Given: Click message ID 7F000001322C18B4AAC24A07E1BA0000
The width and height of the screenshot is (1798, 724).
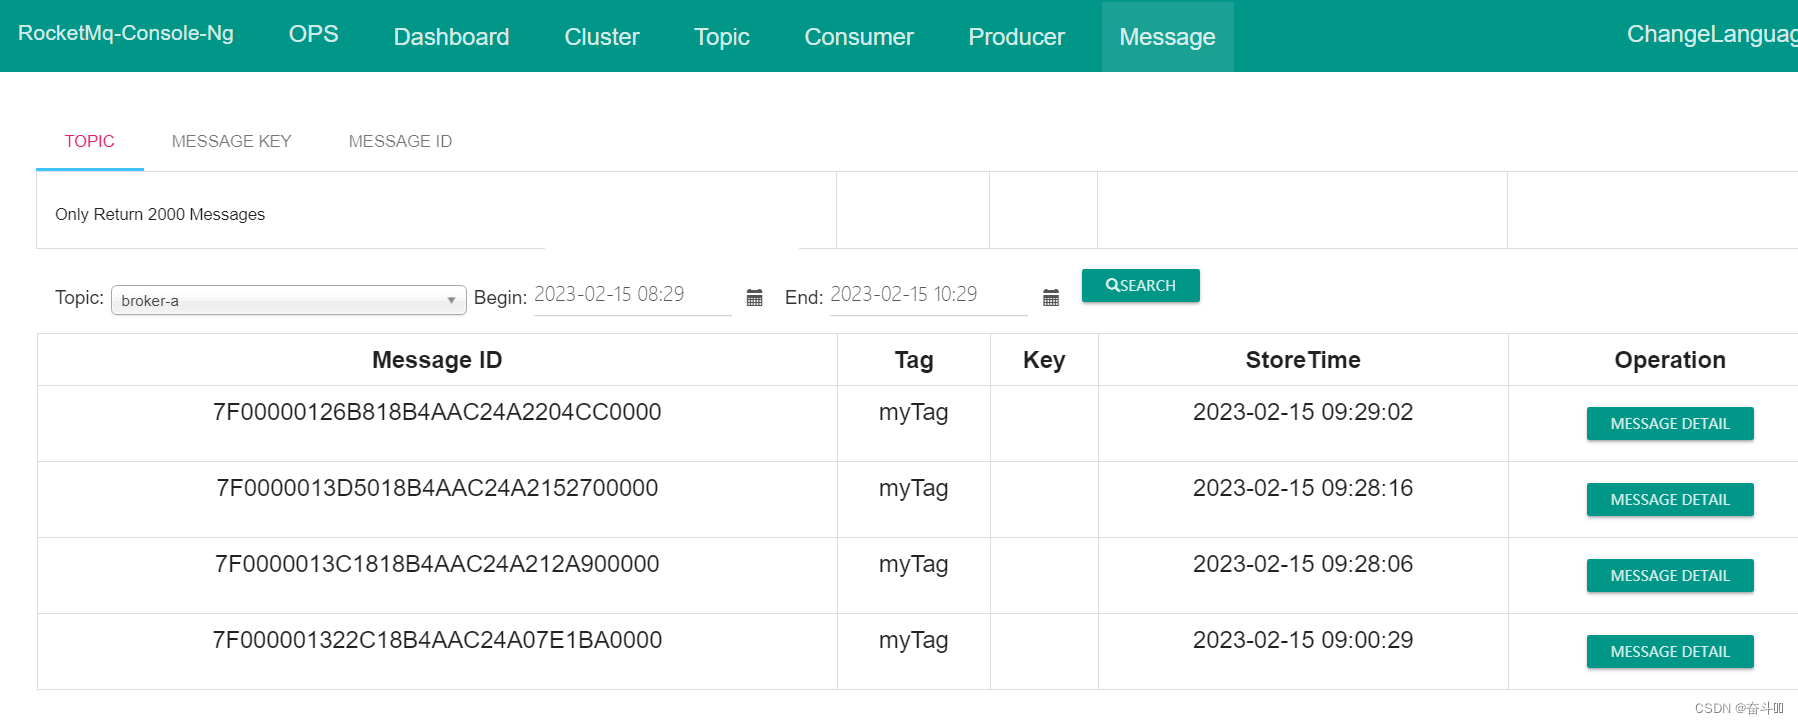Looking at the screenshot, I should click(x=437, y=640).
